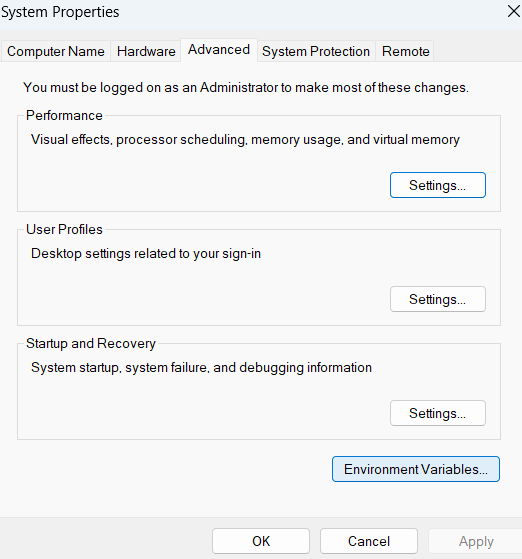Click the visual effects description text
The width and height of the screenshot is (522, 559).
click(245, 139)
